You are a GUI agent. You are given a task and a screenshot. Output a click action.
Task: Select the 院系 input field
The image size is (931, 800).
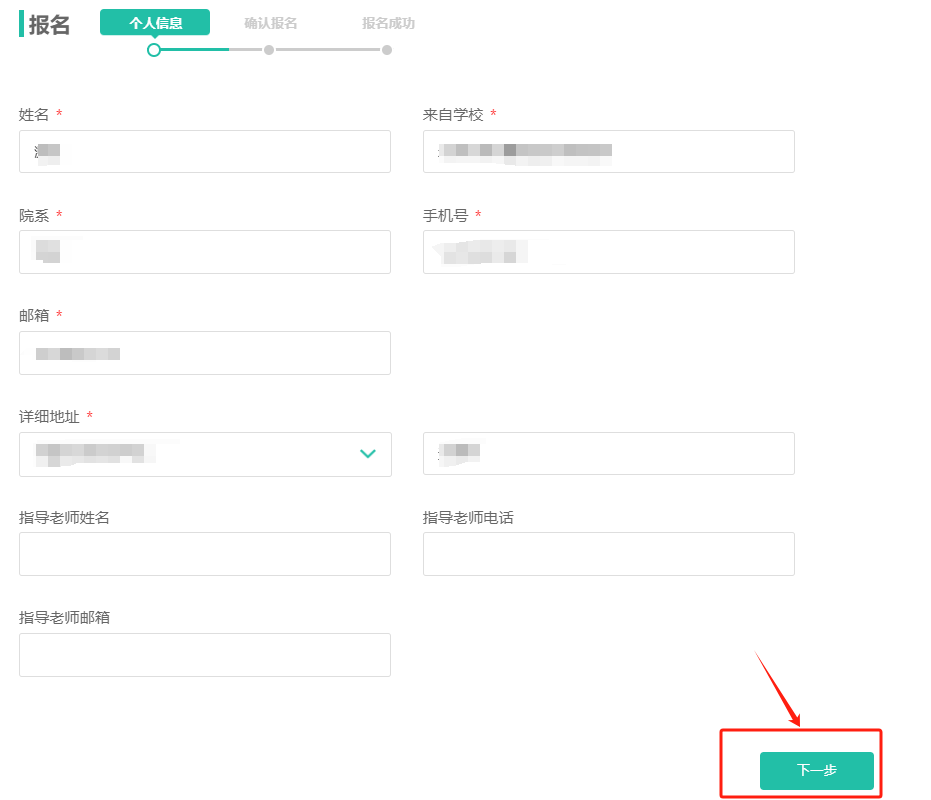[205, 252]
